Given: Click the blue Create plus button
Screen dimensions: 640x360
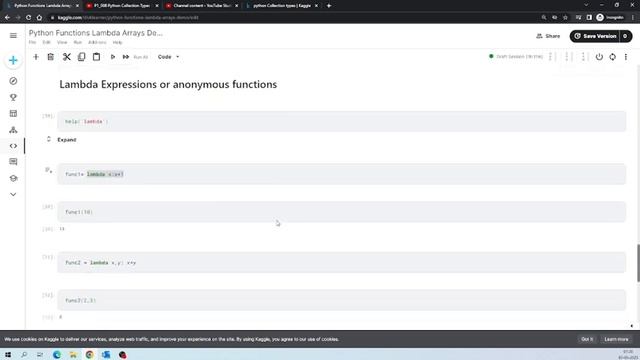Looking at the screenshot, I should coord(13,60).
